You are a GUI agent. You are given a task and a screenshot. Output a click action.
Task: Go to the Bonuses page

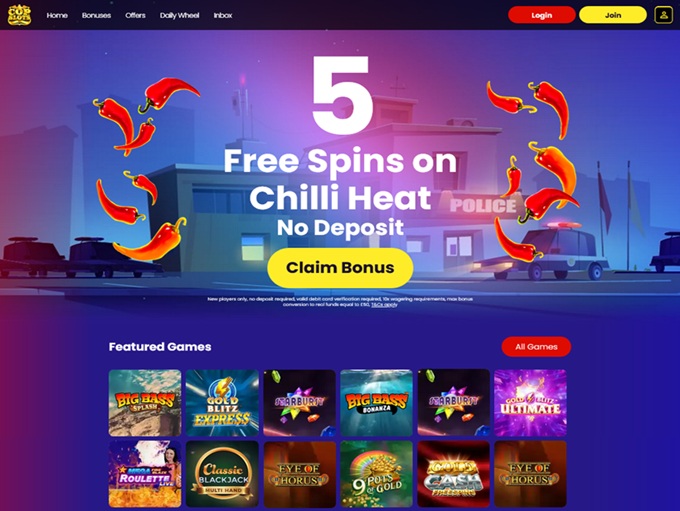click(96, 15)
